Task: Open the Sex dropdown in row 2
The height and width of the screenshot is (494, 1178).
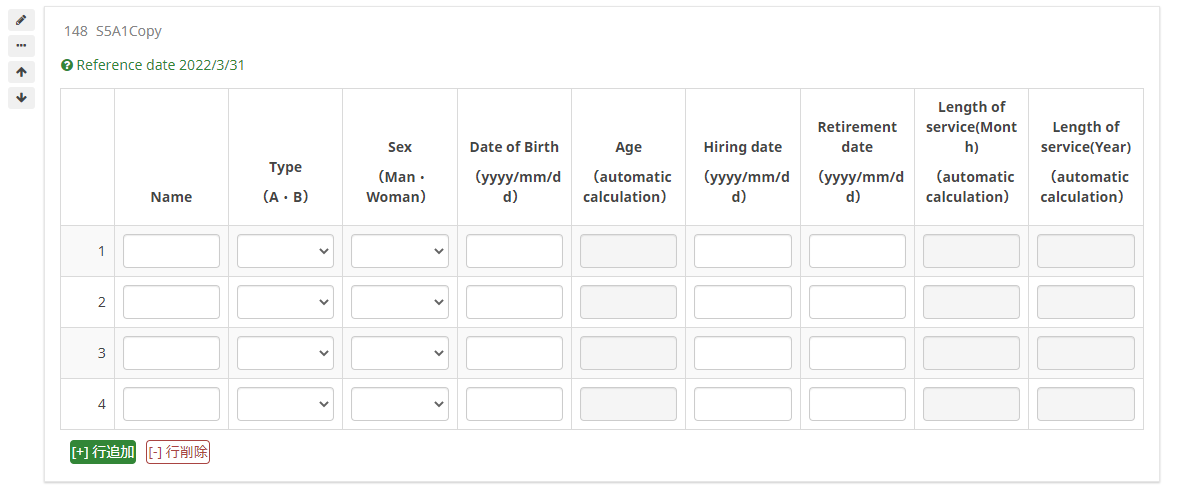Action: [x=399, y=302]
